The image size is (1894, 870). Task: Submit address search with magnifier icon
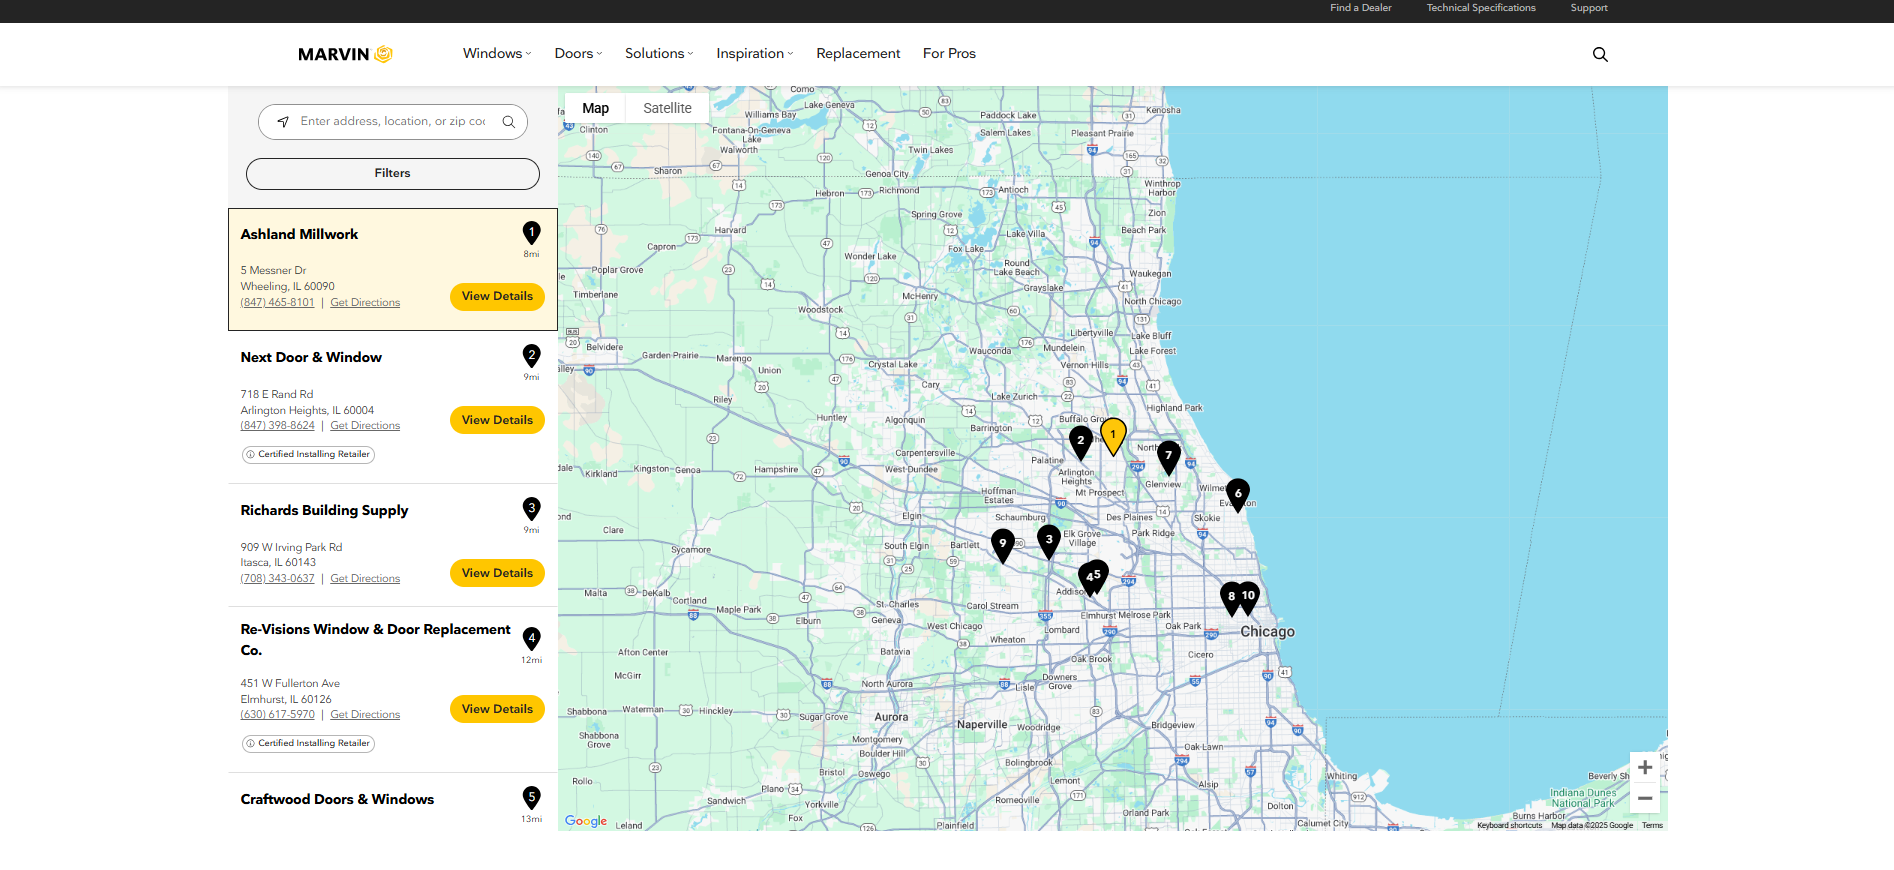(x=509, y=122)
